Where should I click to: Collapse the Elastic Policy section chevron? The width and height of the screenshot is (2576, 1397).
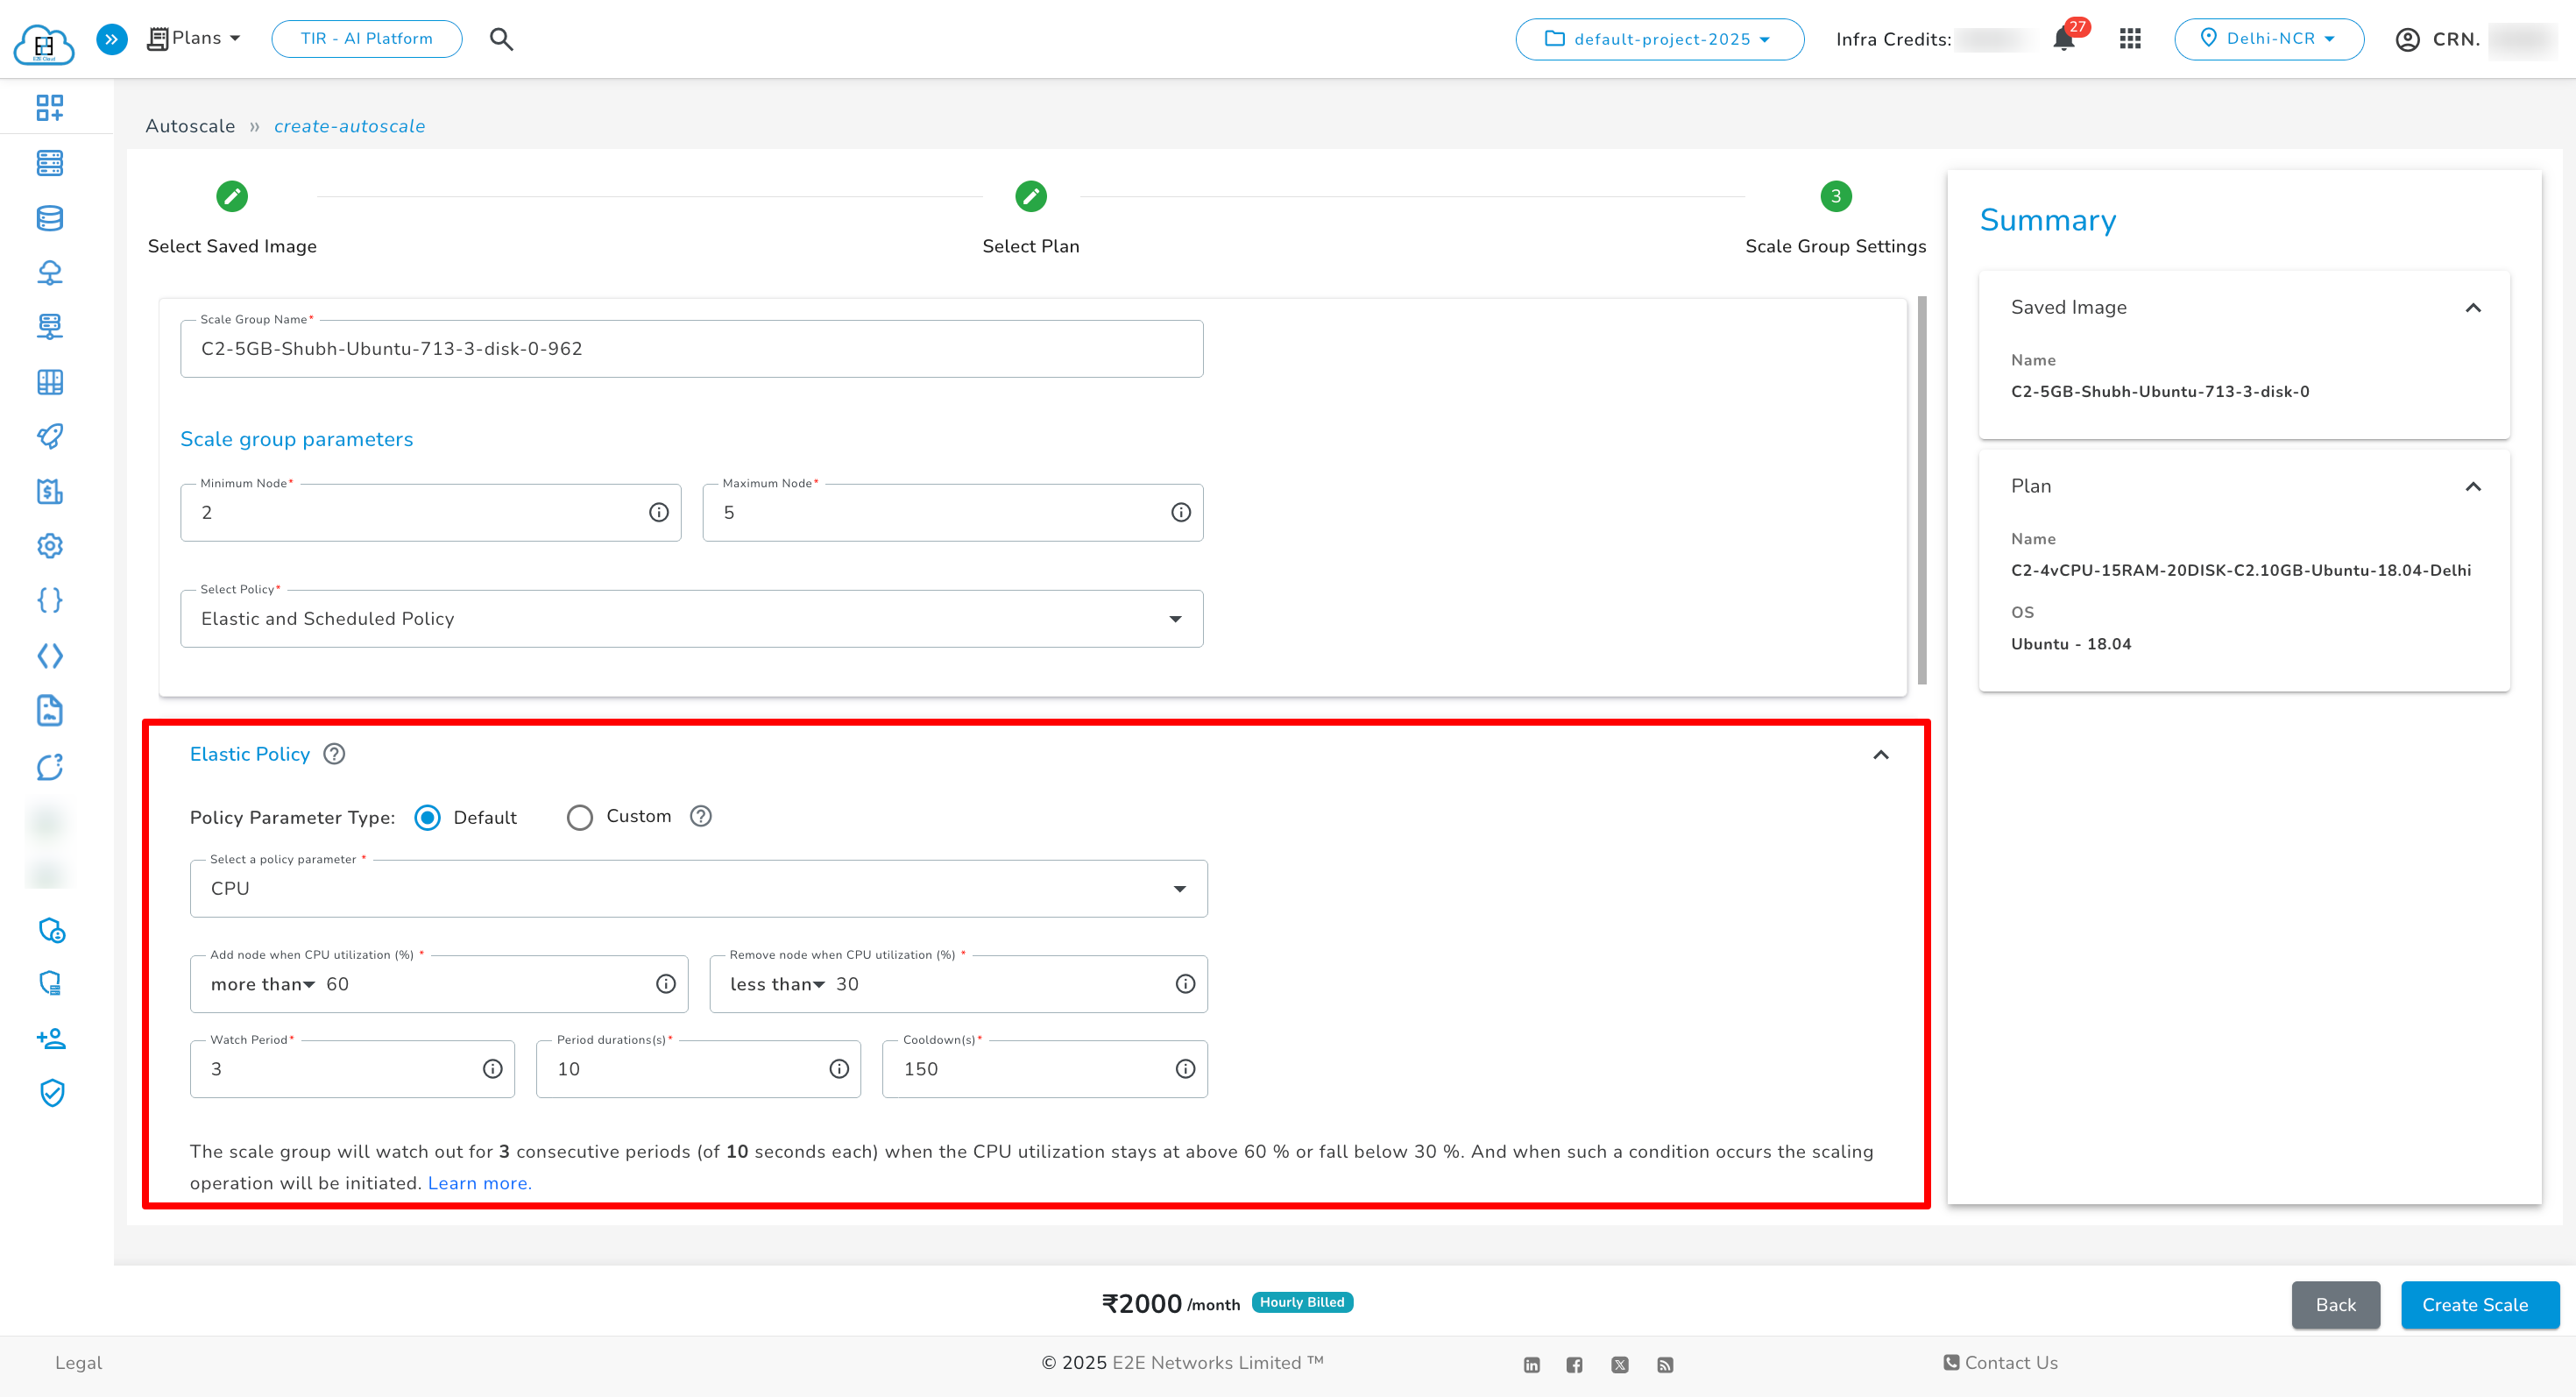point(1881,755)
